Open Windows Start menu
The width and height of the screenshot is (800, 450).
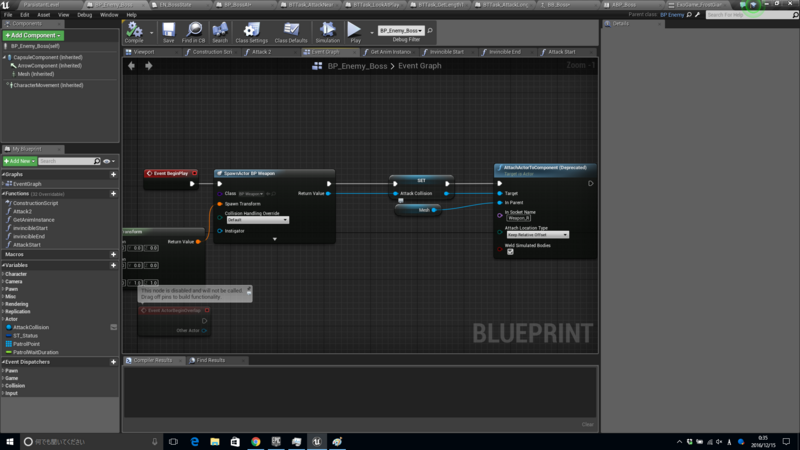pyautogui.click(x=10, y=442)
